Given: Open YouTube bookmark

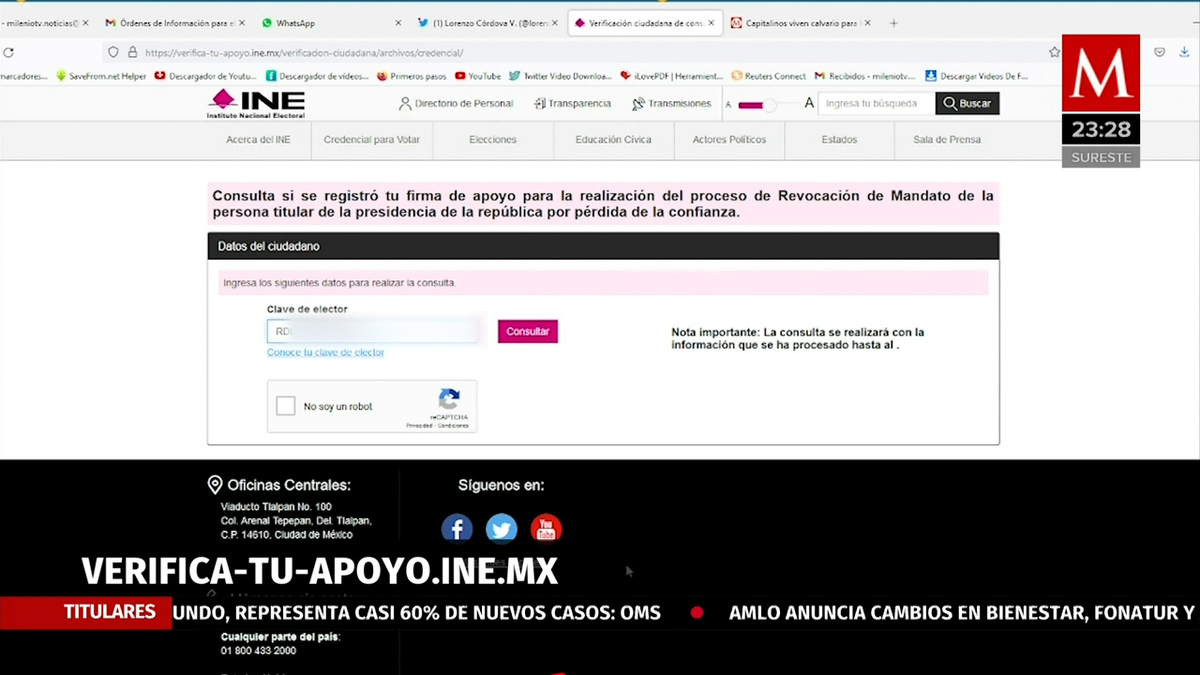Looking at the screenshot, I should pos(478,76).
